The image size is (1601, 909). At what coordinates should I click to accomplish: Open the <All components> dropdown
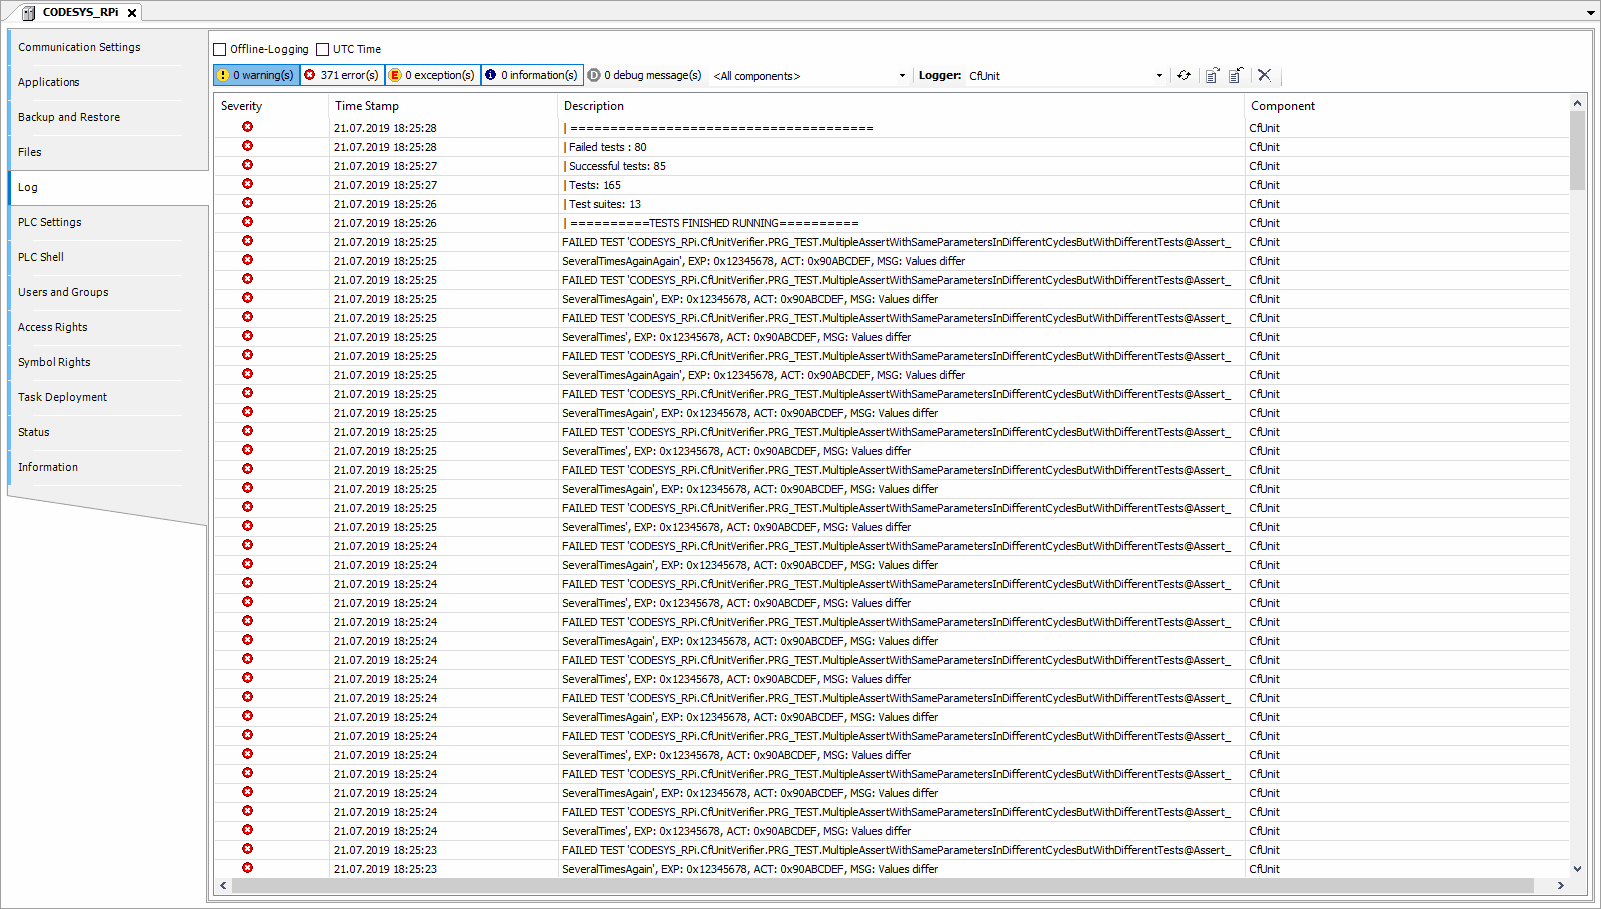[809, 76]
